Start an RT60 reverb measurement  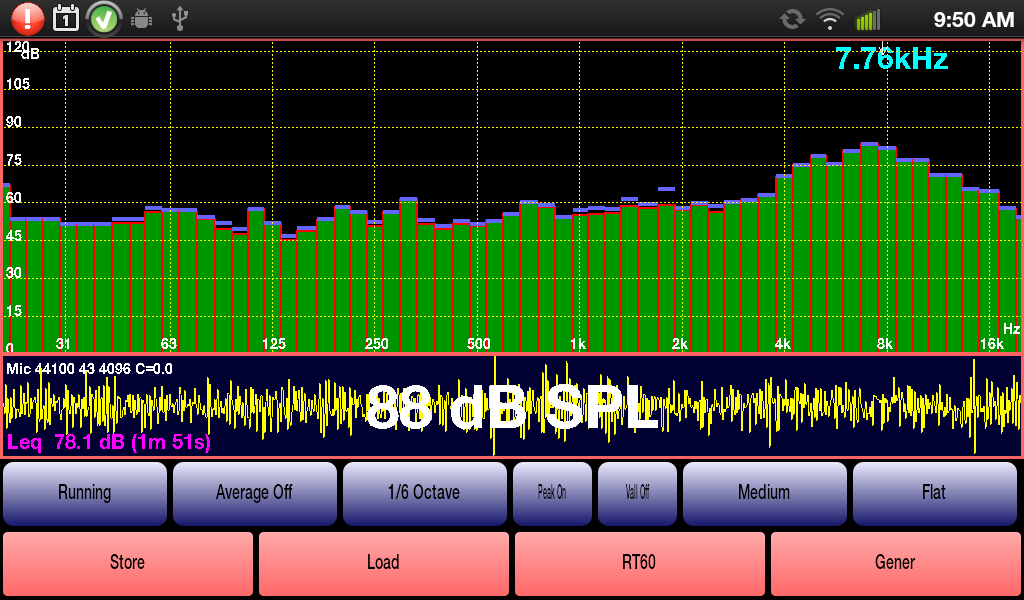coord(639,562)
